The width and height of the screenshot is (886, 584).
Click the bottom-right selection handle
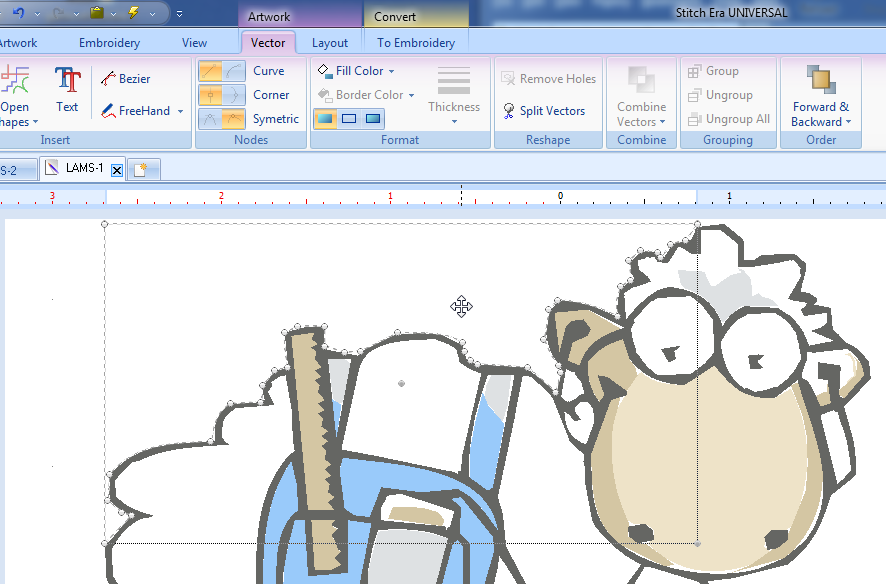coord(697,543)
